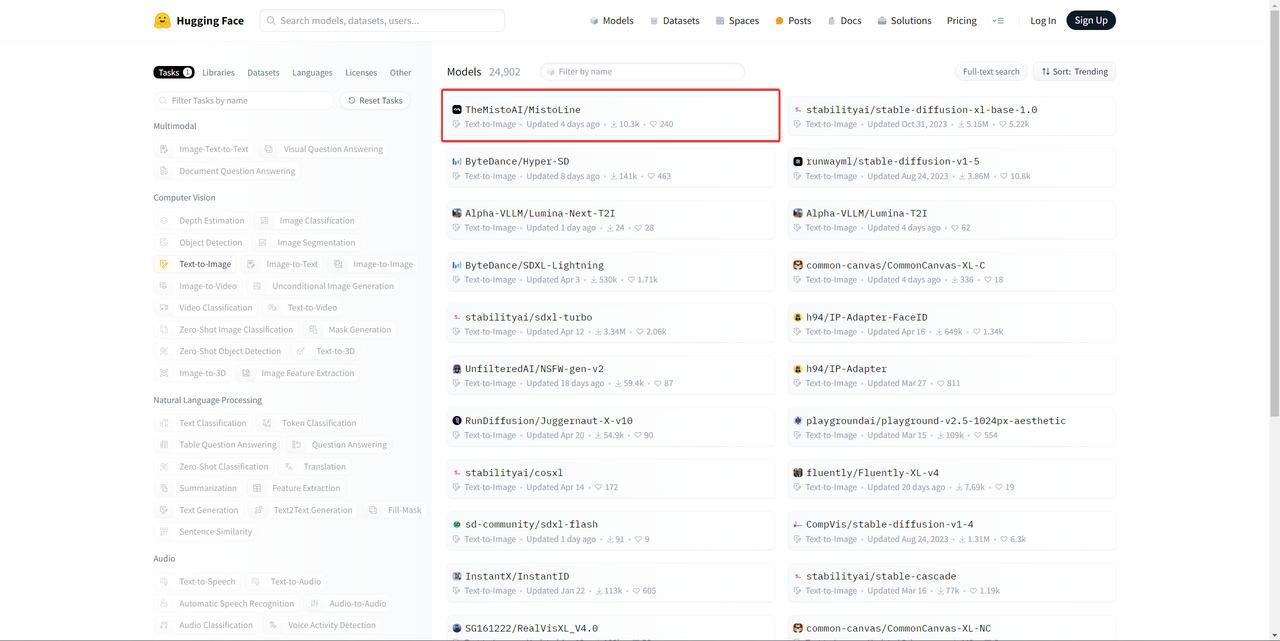This screenshot has width=1280, height=641.
Task: Switch to the Libraries filter tab
Action: click(x=218, y=73)
